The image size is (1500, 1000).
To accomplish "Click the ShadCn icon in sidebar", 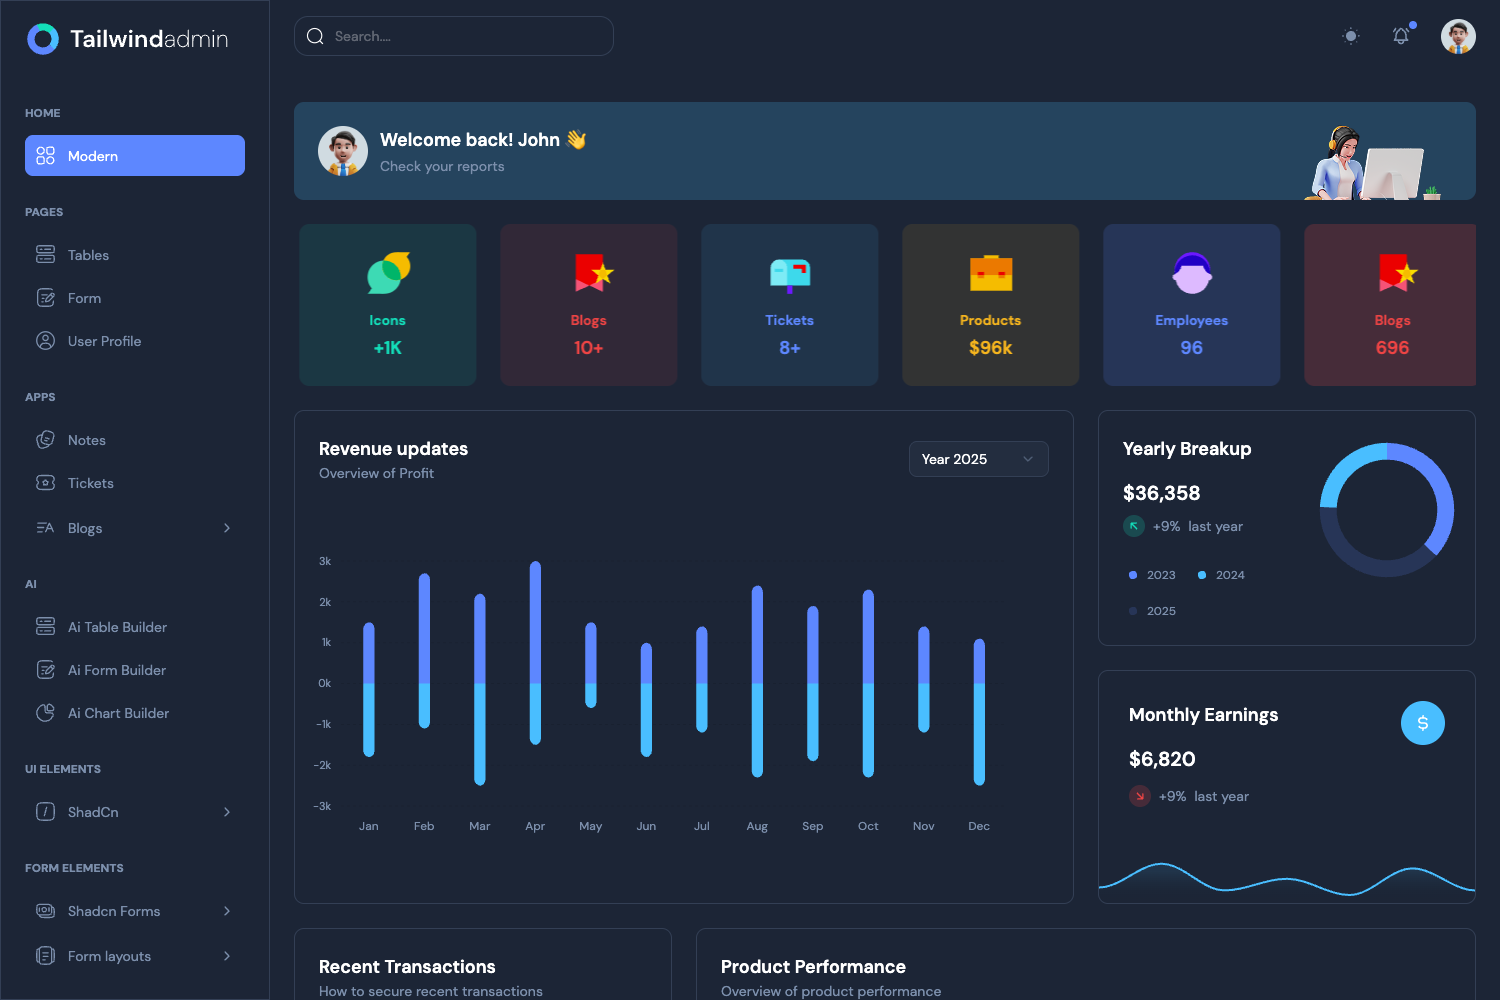I will pos(45,812).
